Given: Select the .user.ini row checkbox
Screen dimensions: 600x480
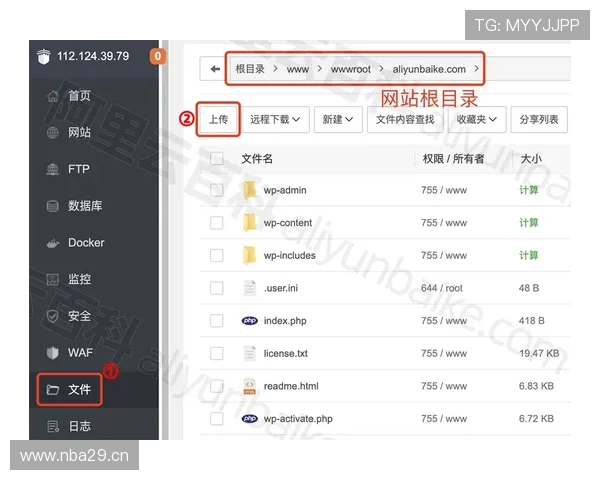Looking at the screenshot, I should point(217,288).
